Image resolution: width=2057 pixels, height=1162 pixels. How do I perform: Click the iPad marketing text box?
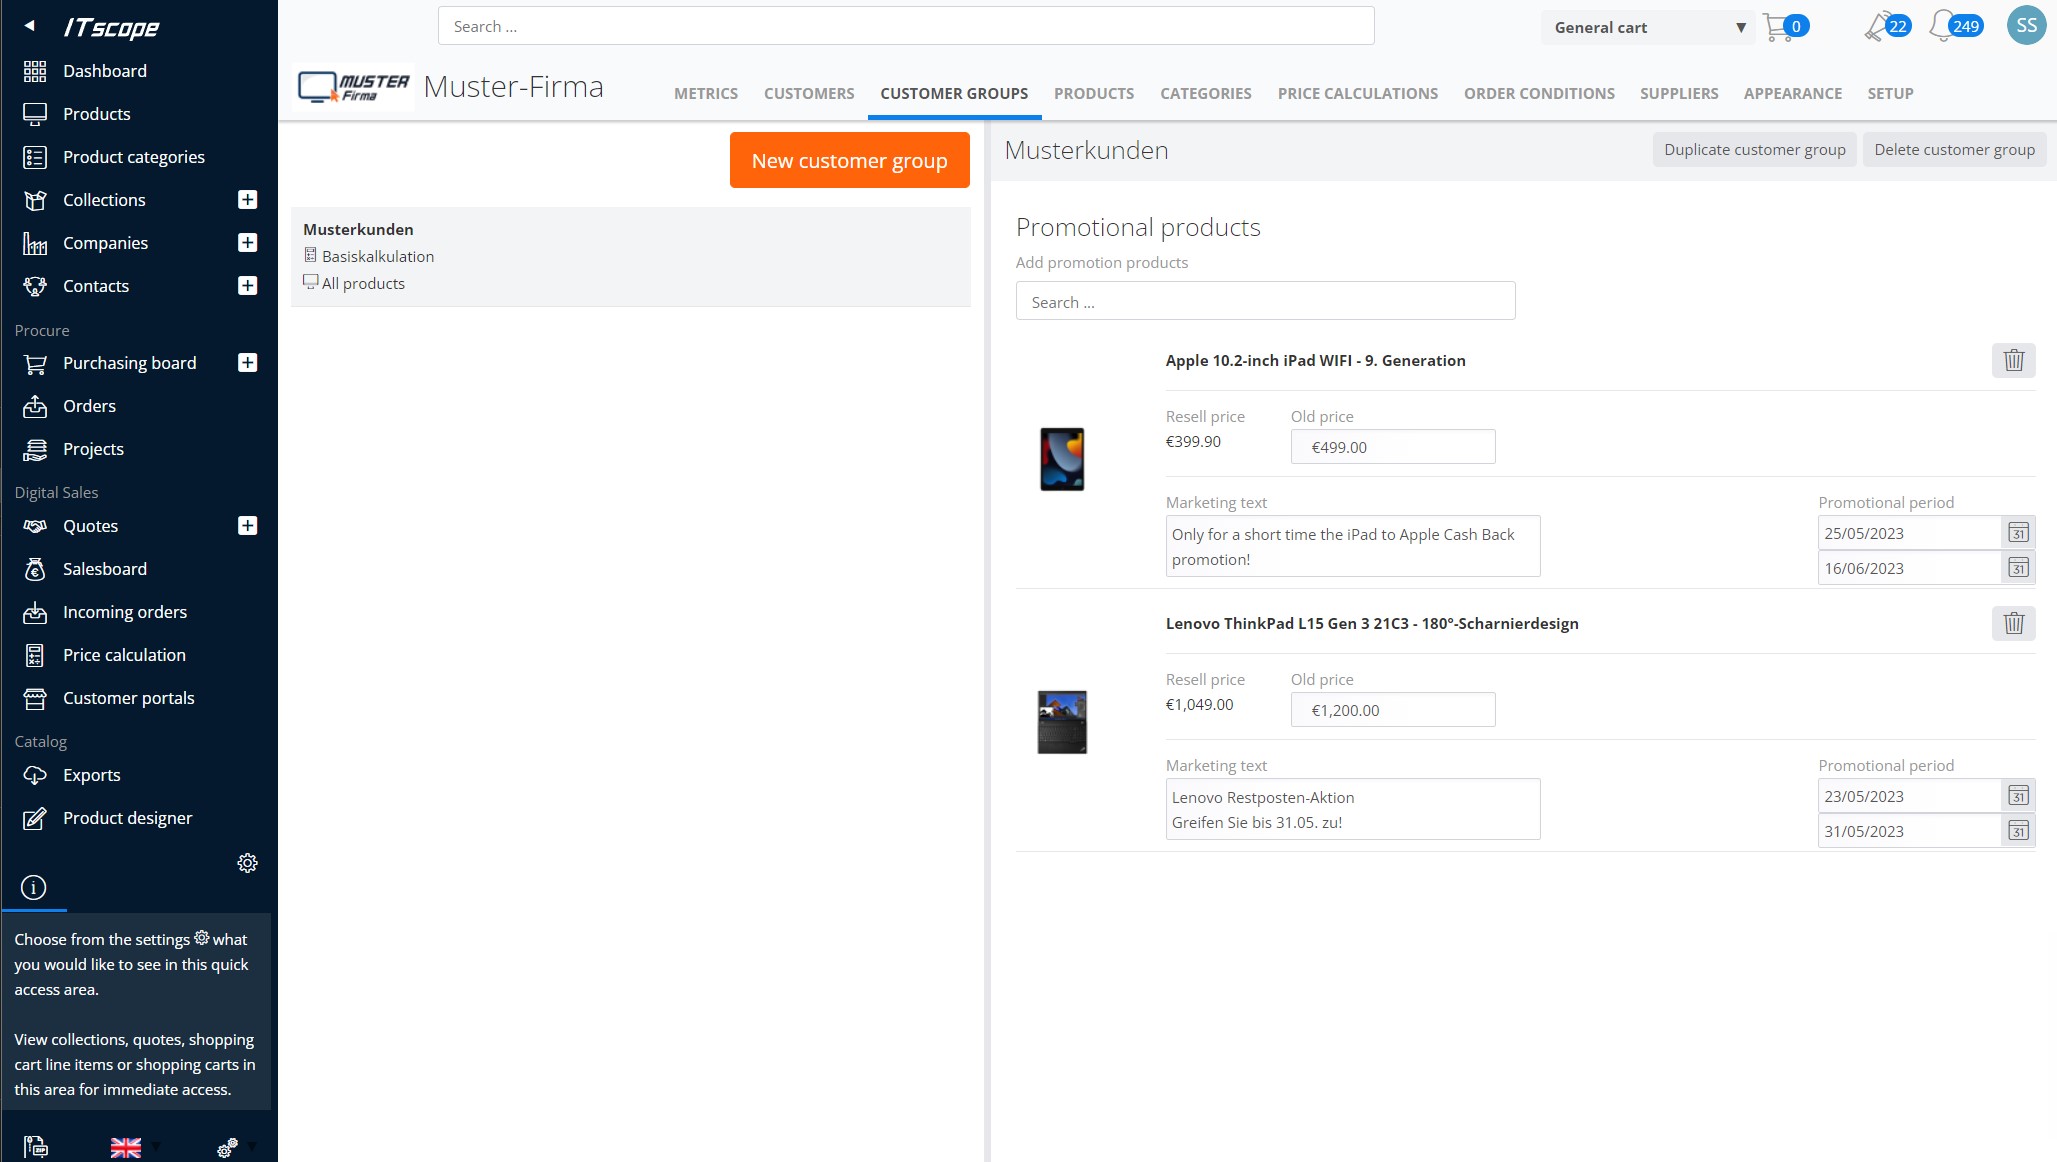tap(1353, 546)
